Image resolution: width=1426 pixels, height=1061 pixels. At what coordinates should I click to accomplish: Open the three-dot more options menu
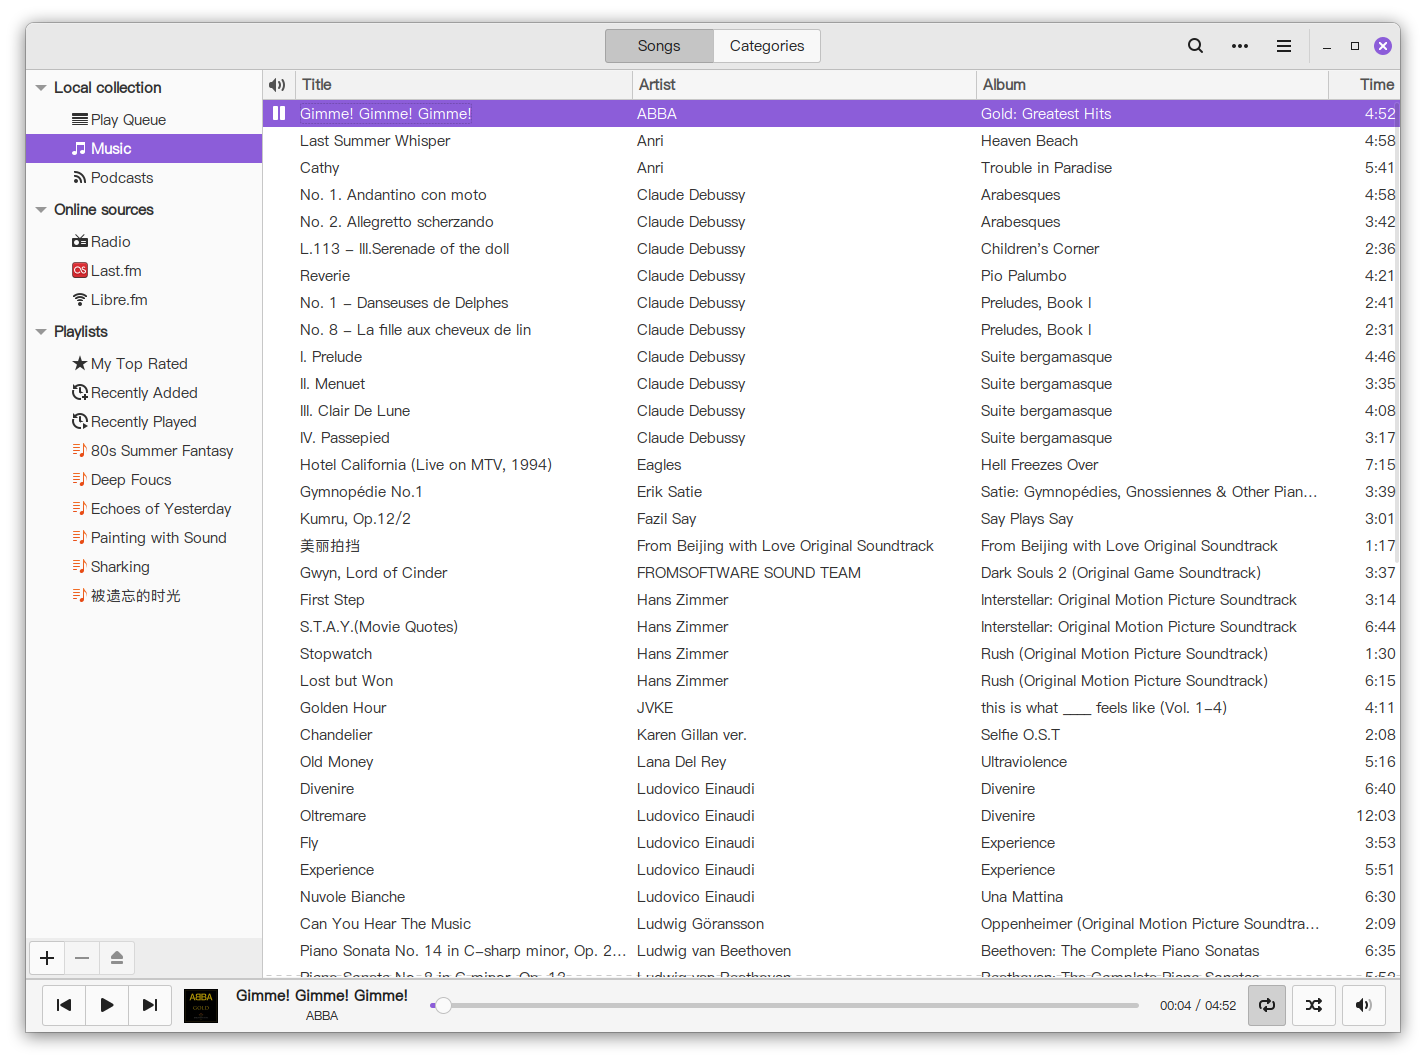pos(1240,46)
